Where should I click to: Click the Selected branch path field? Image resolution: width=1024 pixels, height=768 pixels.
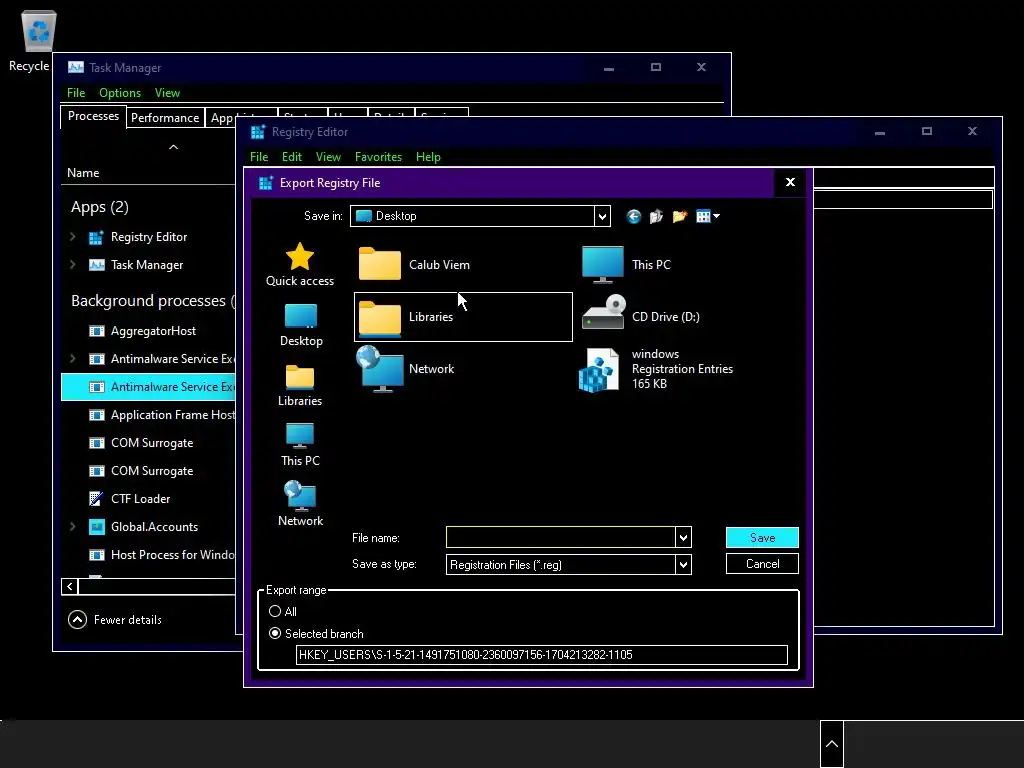click(541, 655)
